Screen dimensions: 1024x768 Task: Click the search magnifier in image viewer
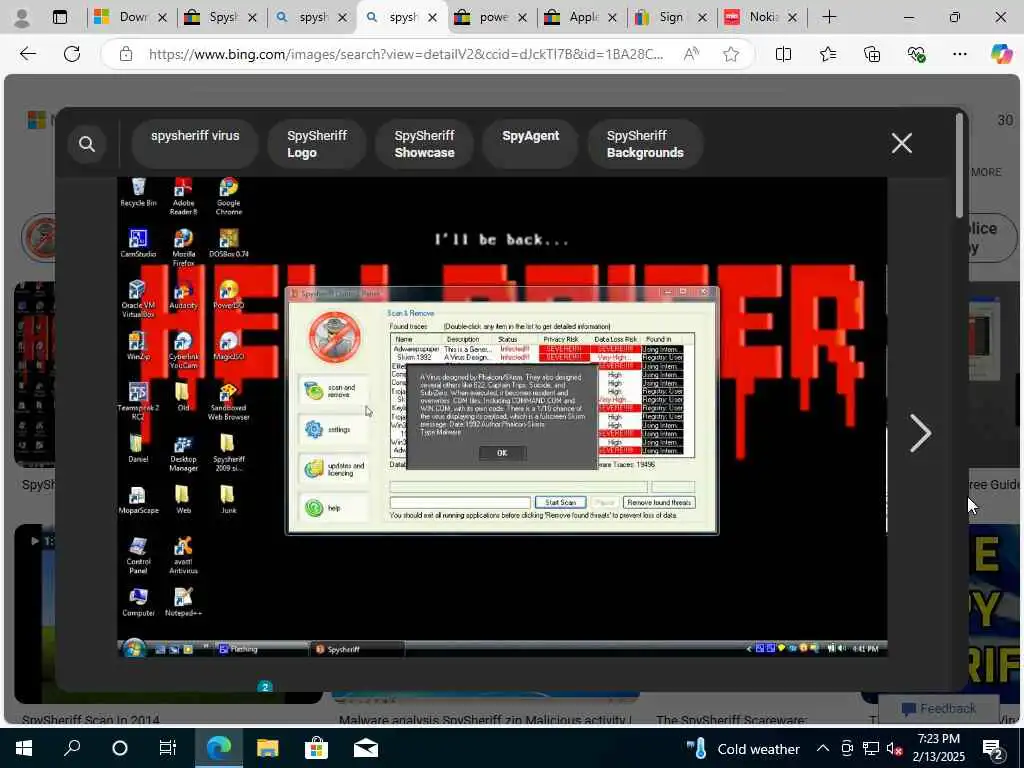87,144
